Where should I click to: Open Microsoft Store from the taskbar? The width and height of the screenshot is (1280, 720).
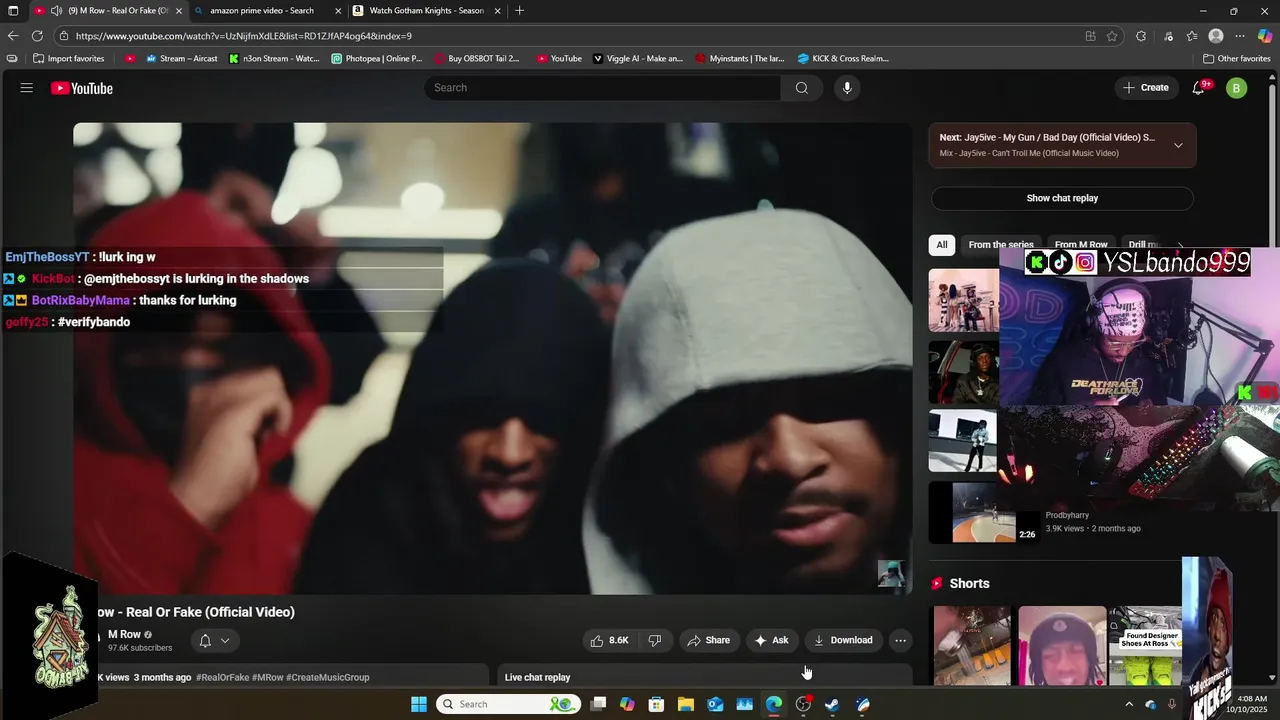point(657,704)
